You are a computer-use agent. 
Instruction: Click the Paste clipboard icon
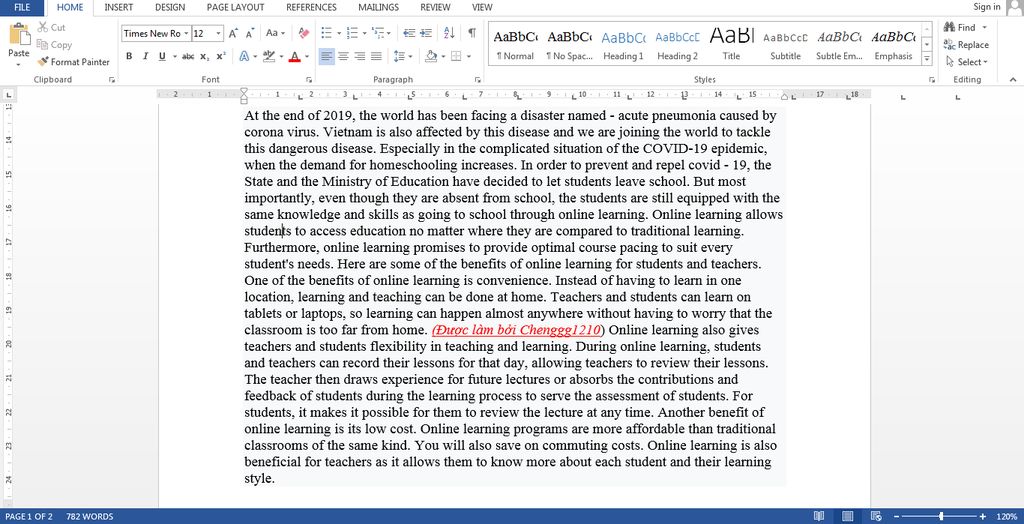19,34
